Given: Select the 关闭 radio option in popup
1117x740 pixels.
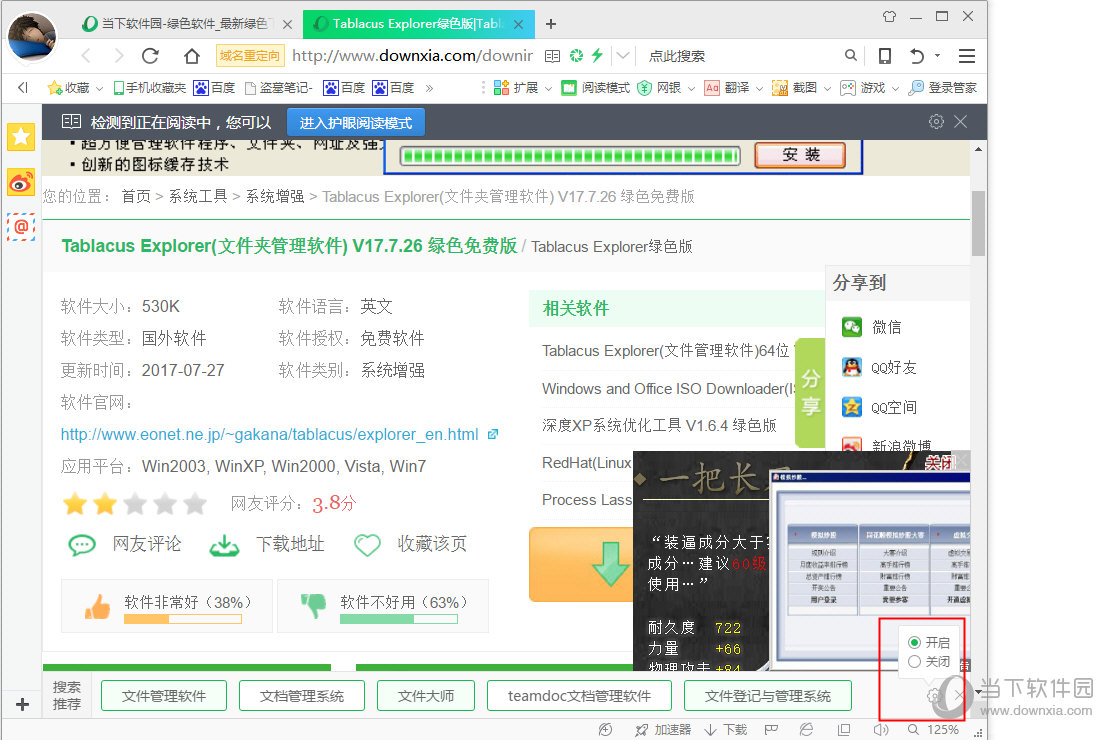Looking at the screenshot, I should tap(915, 661).
